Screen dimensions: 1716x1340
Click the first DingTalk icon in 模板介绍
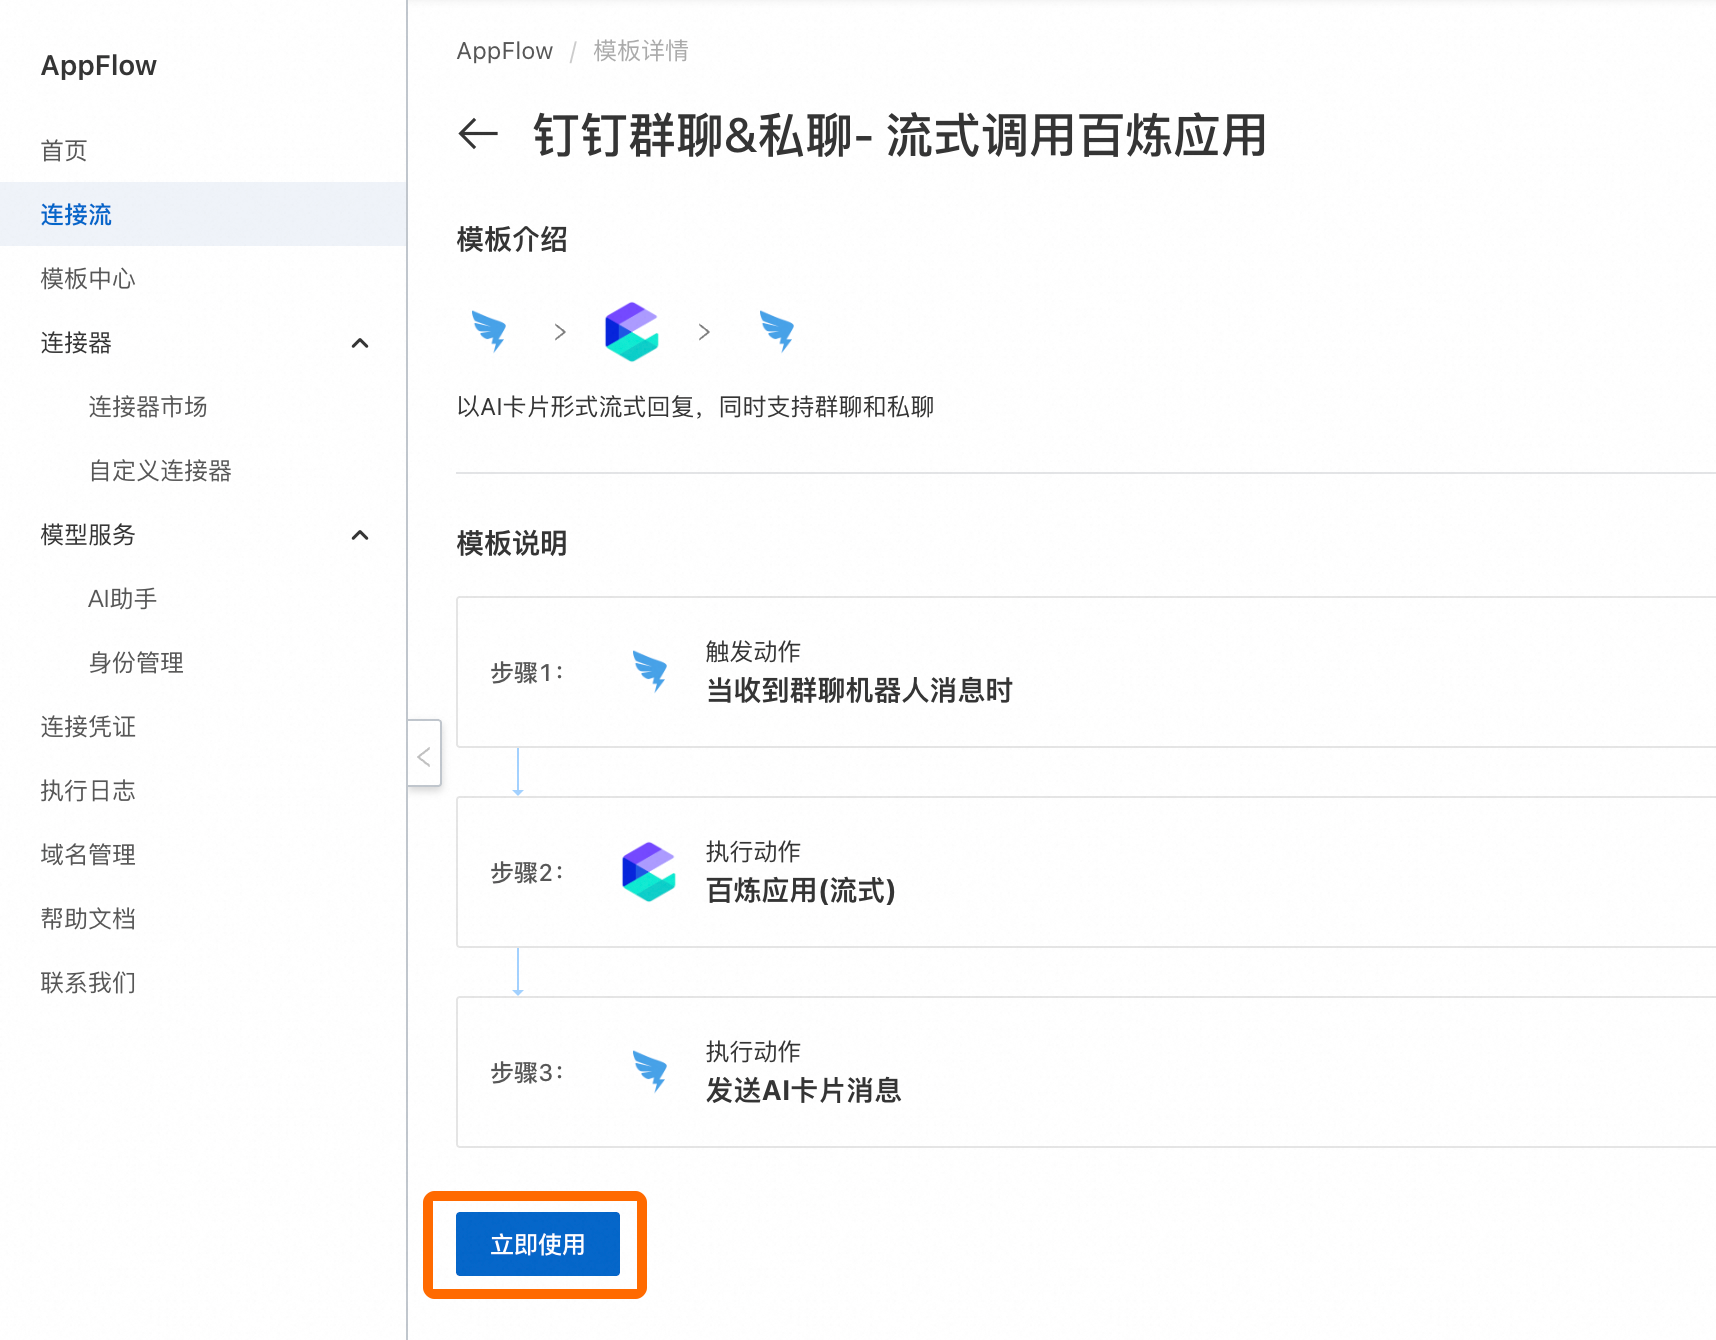tap(489, 331)
